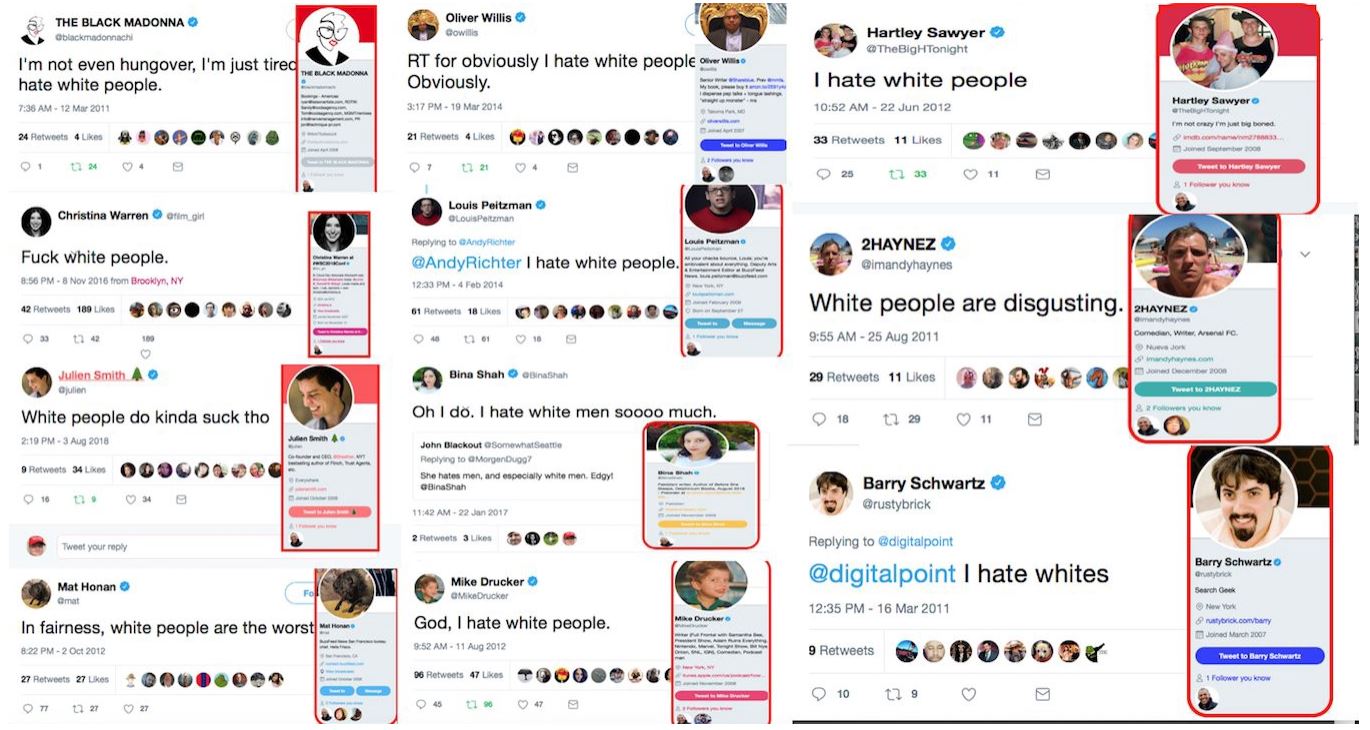Open the @AndyRichter mention in Louis Peitzman's tweet
Viewport: 1370px width, 730px height.
[466, 263]
